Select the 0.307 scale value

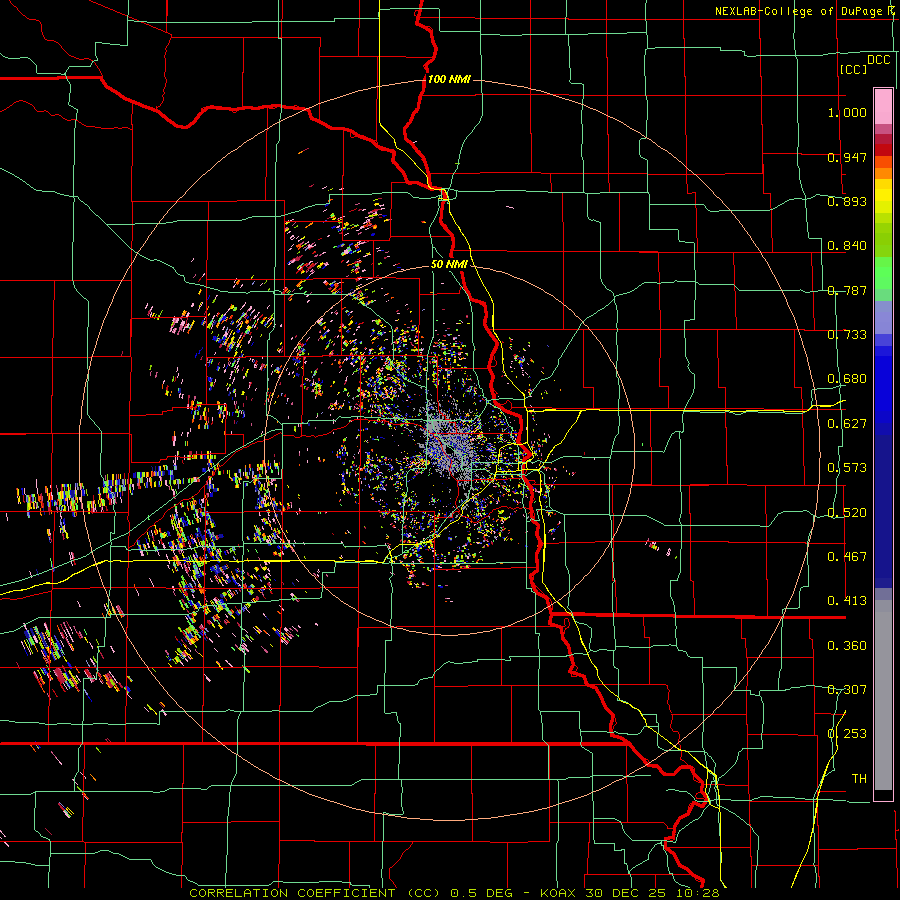[847, 689]
